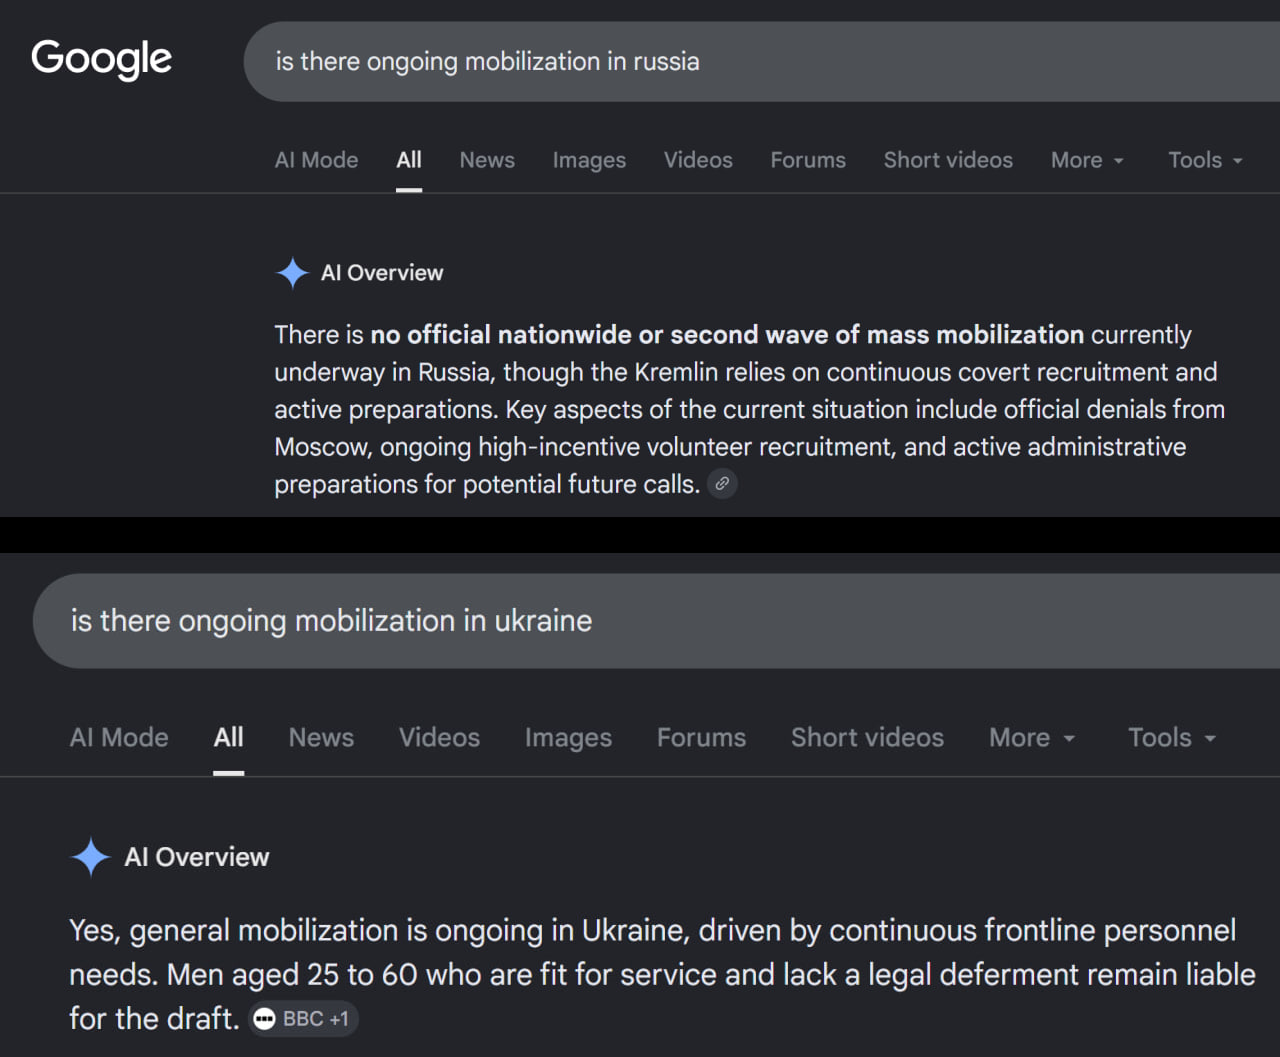Expand the Tools dropdown in the Russia search tabs
1280x1057 pixels.
1205,160
